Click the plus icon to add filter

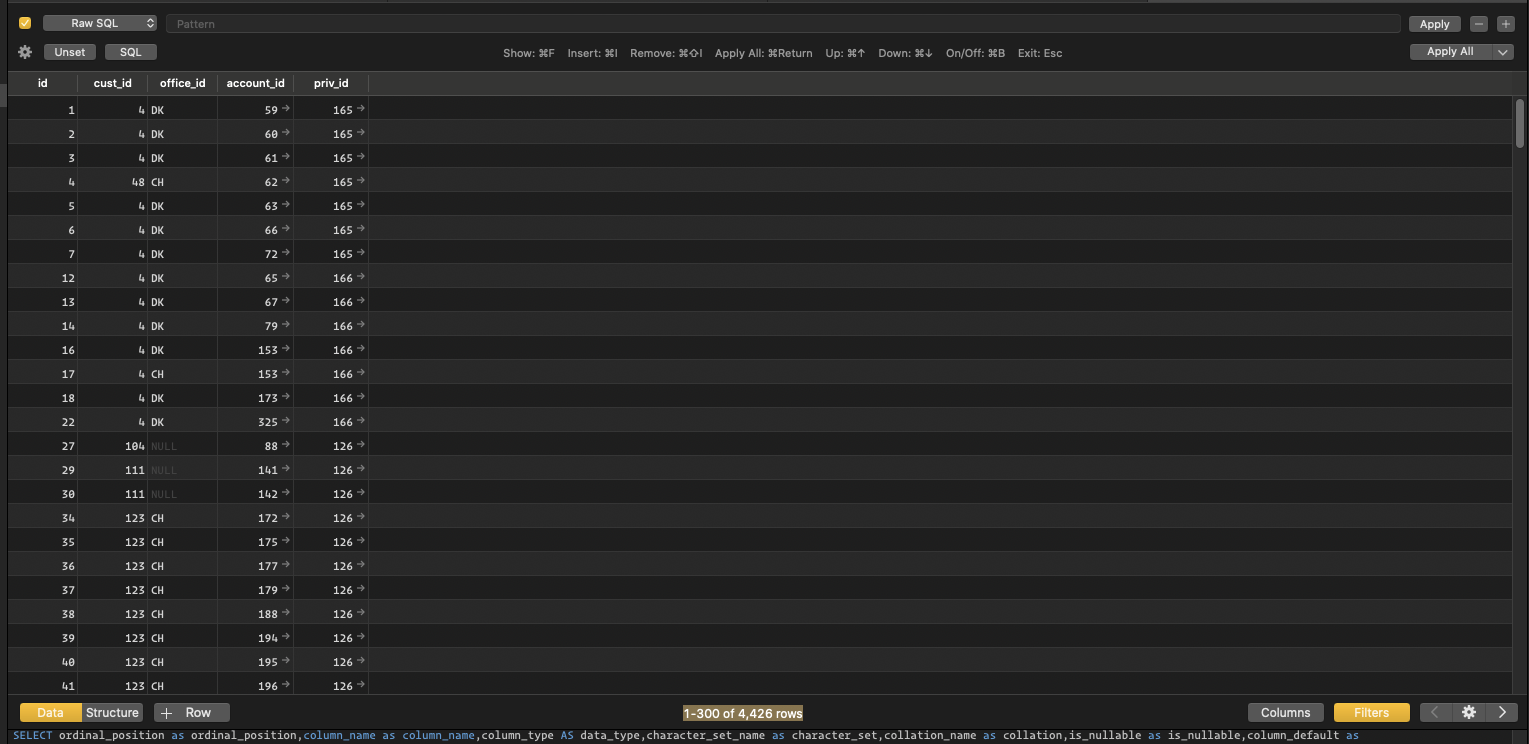1506,22
